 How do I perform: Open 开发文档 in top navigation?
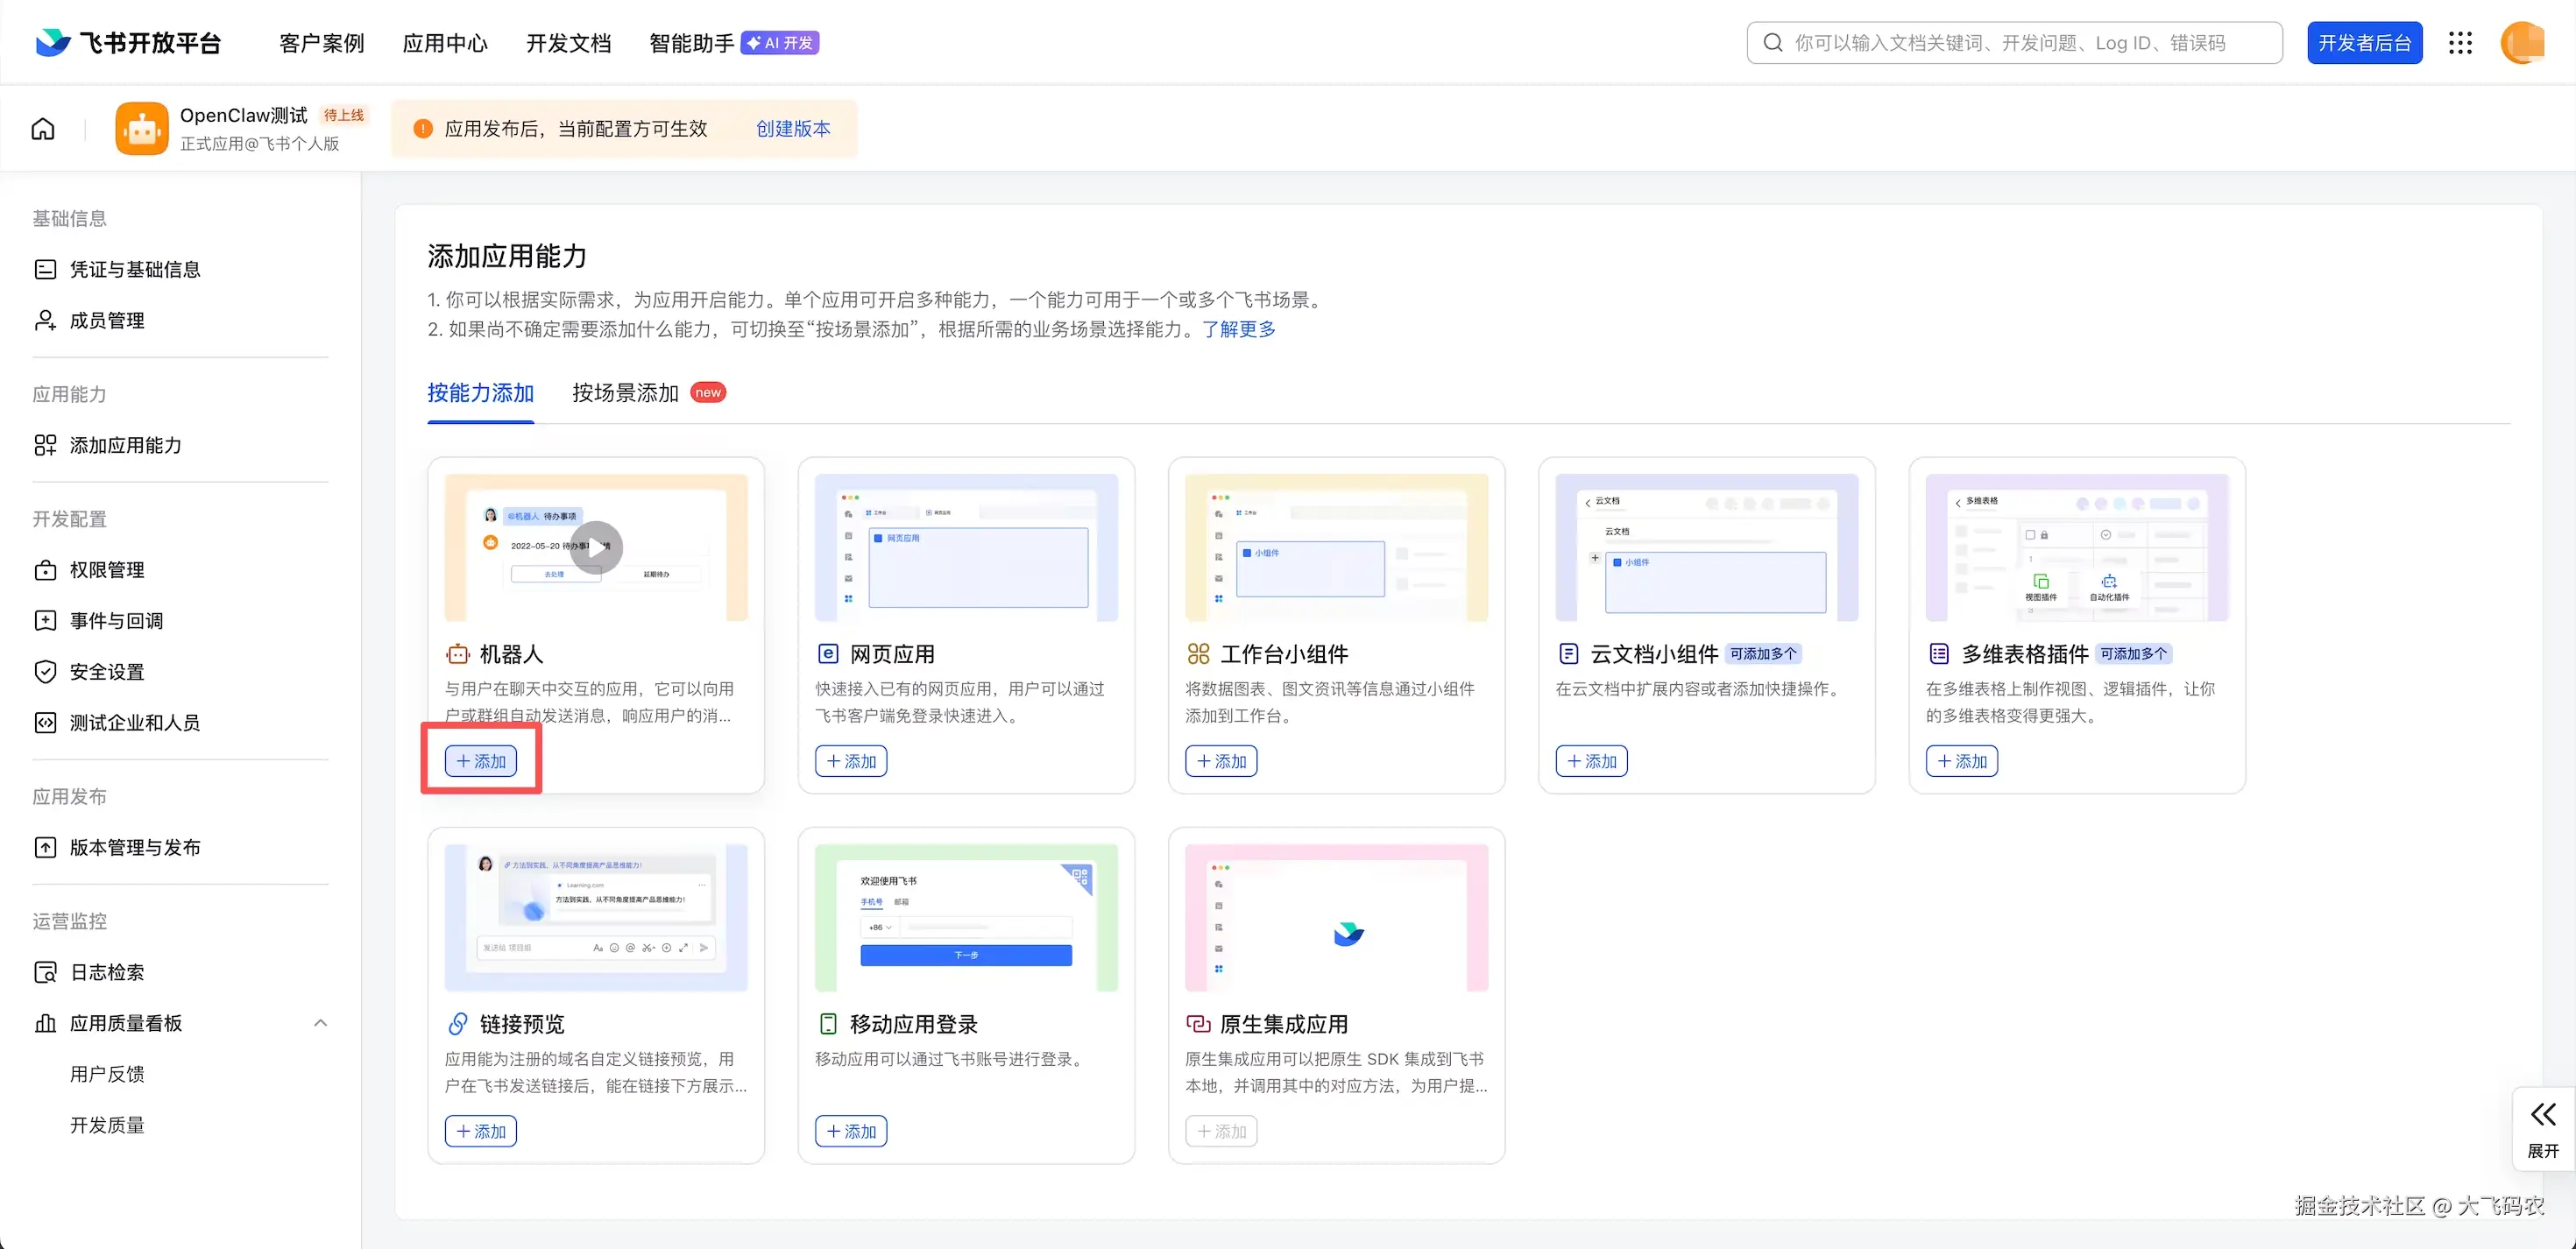tap(568, 43)
